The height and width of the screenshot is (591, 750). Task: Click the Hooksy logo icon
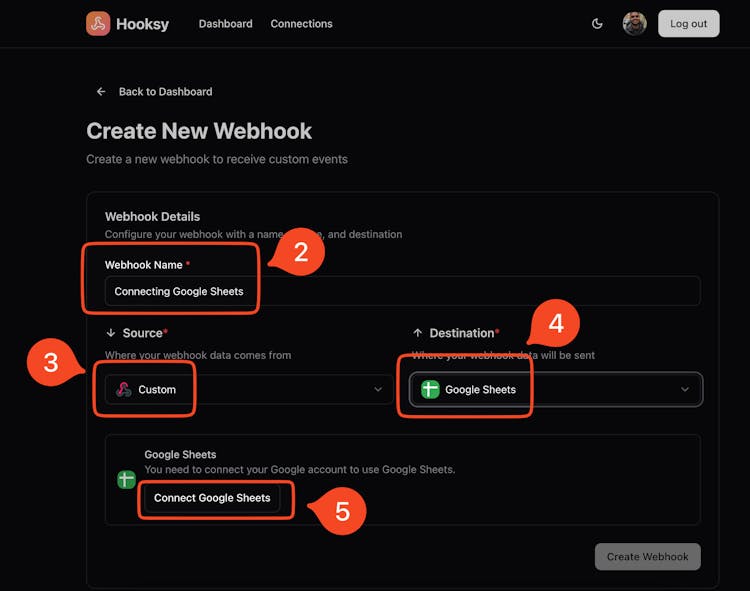coord(98,23)
